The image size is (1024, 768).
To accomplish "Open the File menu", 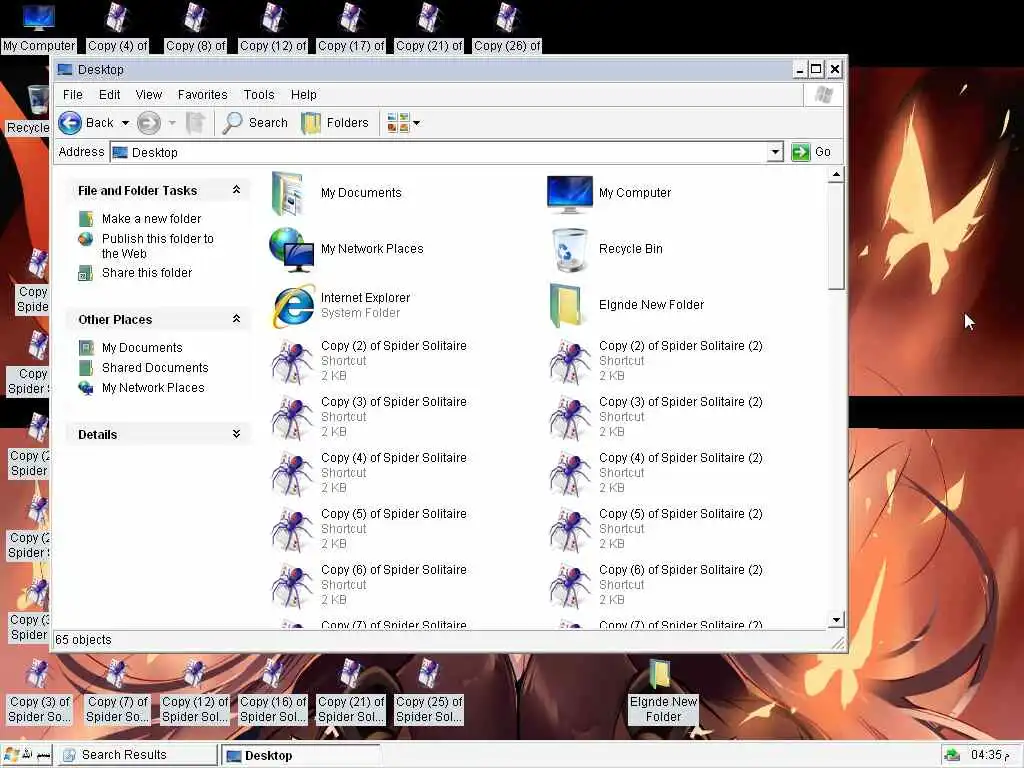I will (x=72, y=95).
